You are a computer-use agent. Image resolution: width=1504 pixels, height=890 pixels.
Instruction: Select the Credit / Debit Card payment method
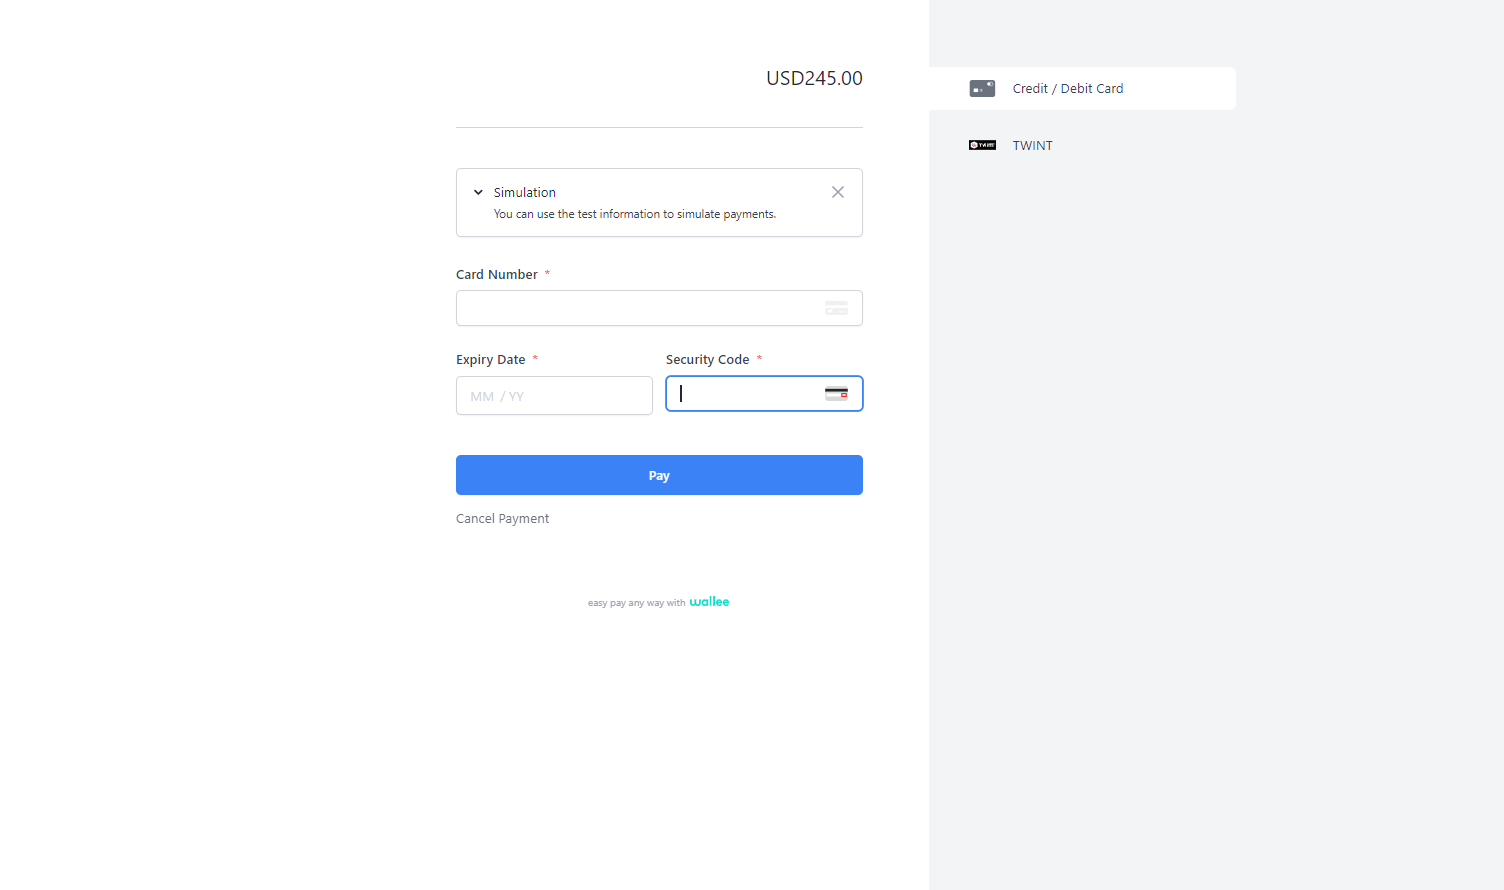click(x=1067, y=88)
